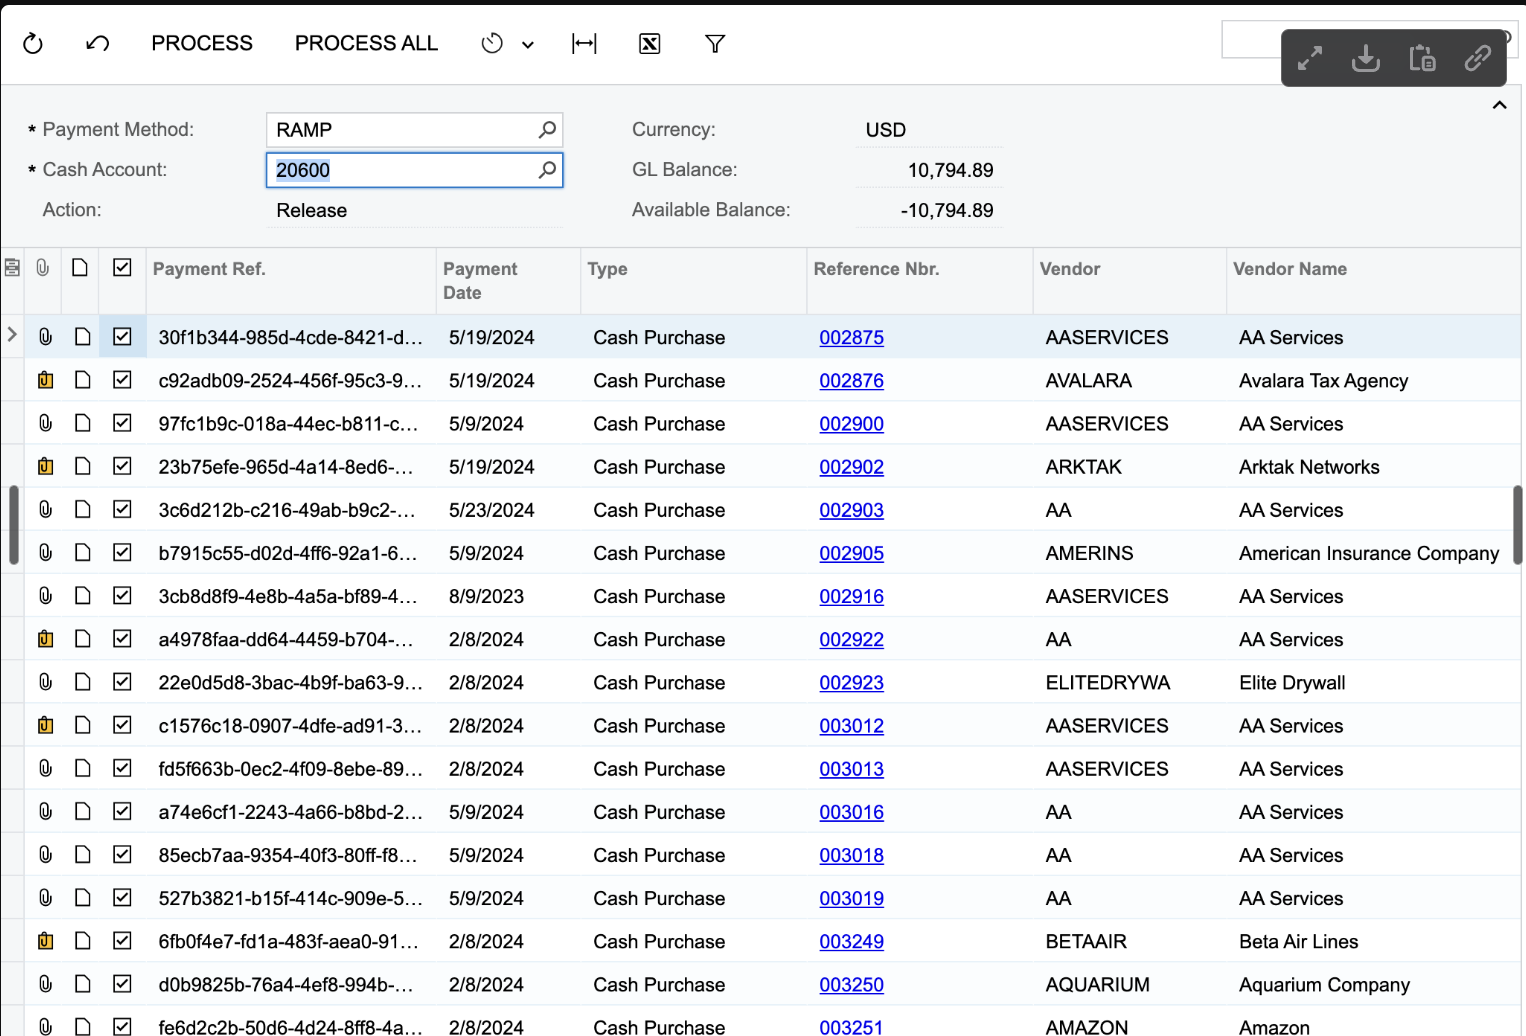The image size is (1526, 1036).
Task: Click PROCESS button
Action: (202, 43)
